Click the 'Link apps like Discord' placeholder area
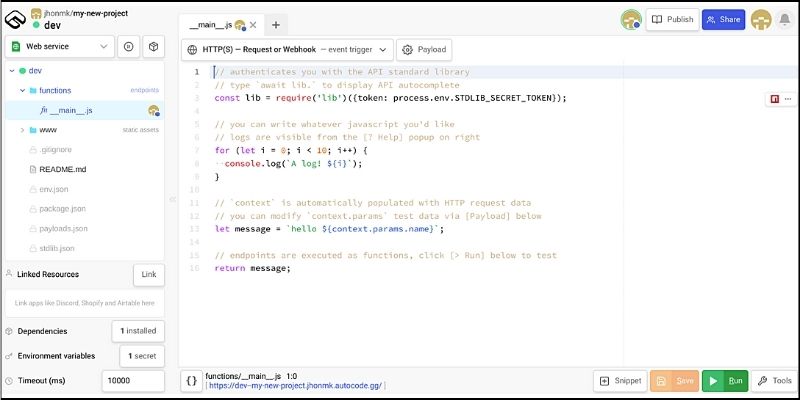Viewport: 800px width, 400px height. 85,303
